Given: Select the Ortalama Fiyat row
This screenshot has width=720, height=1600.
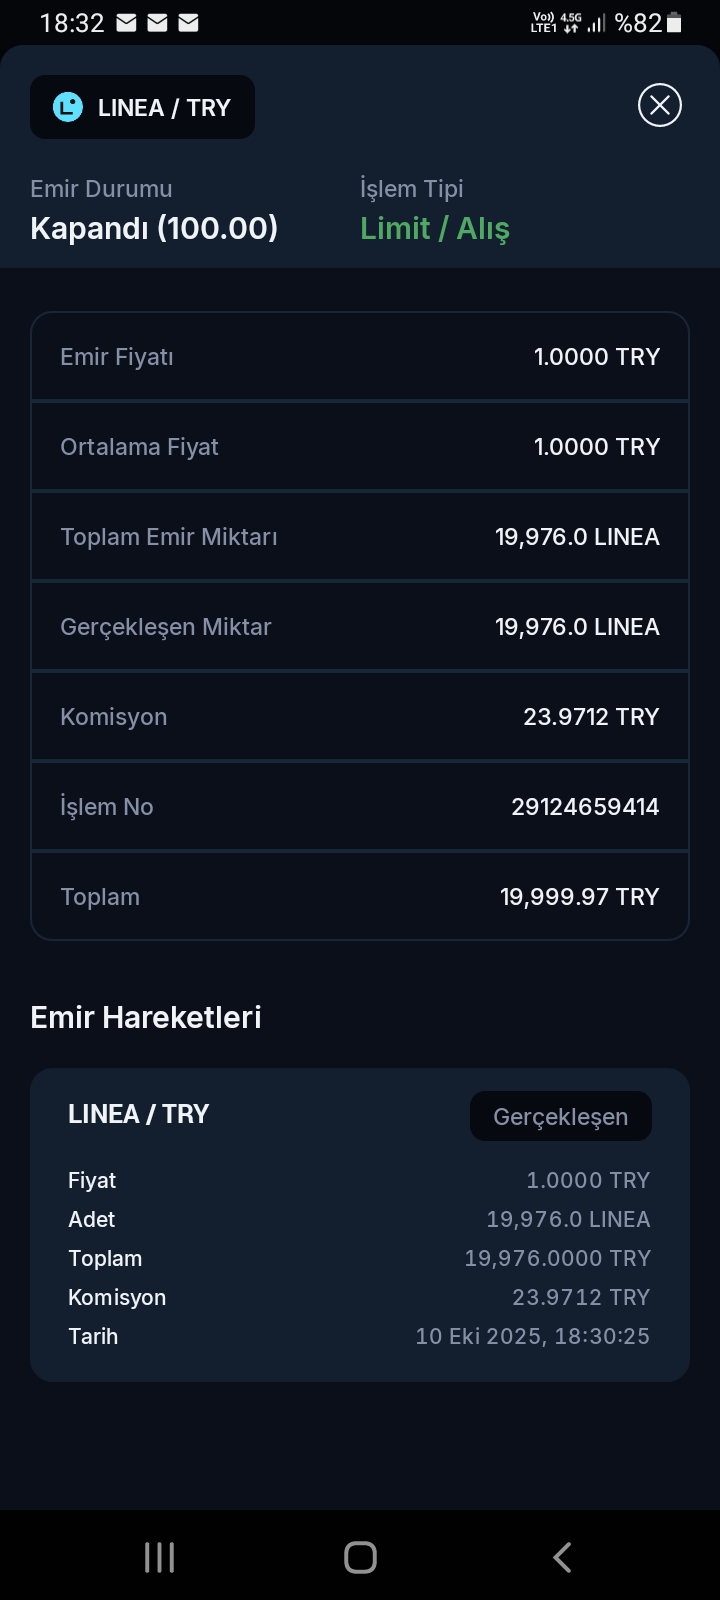Looking at the screenshot, I should click(x=360, y=447).
